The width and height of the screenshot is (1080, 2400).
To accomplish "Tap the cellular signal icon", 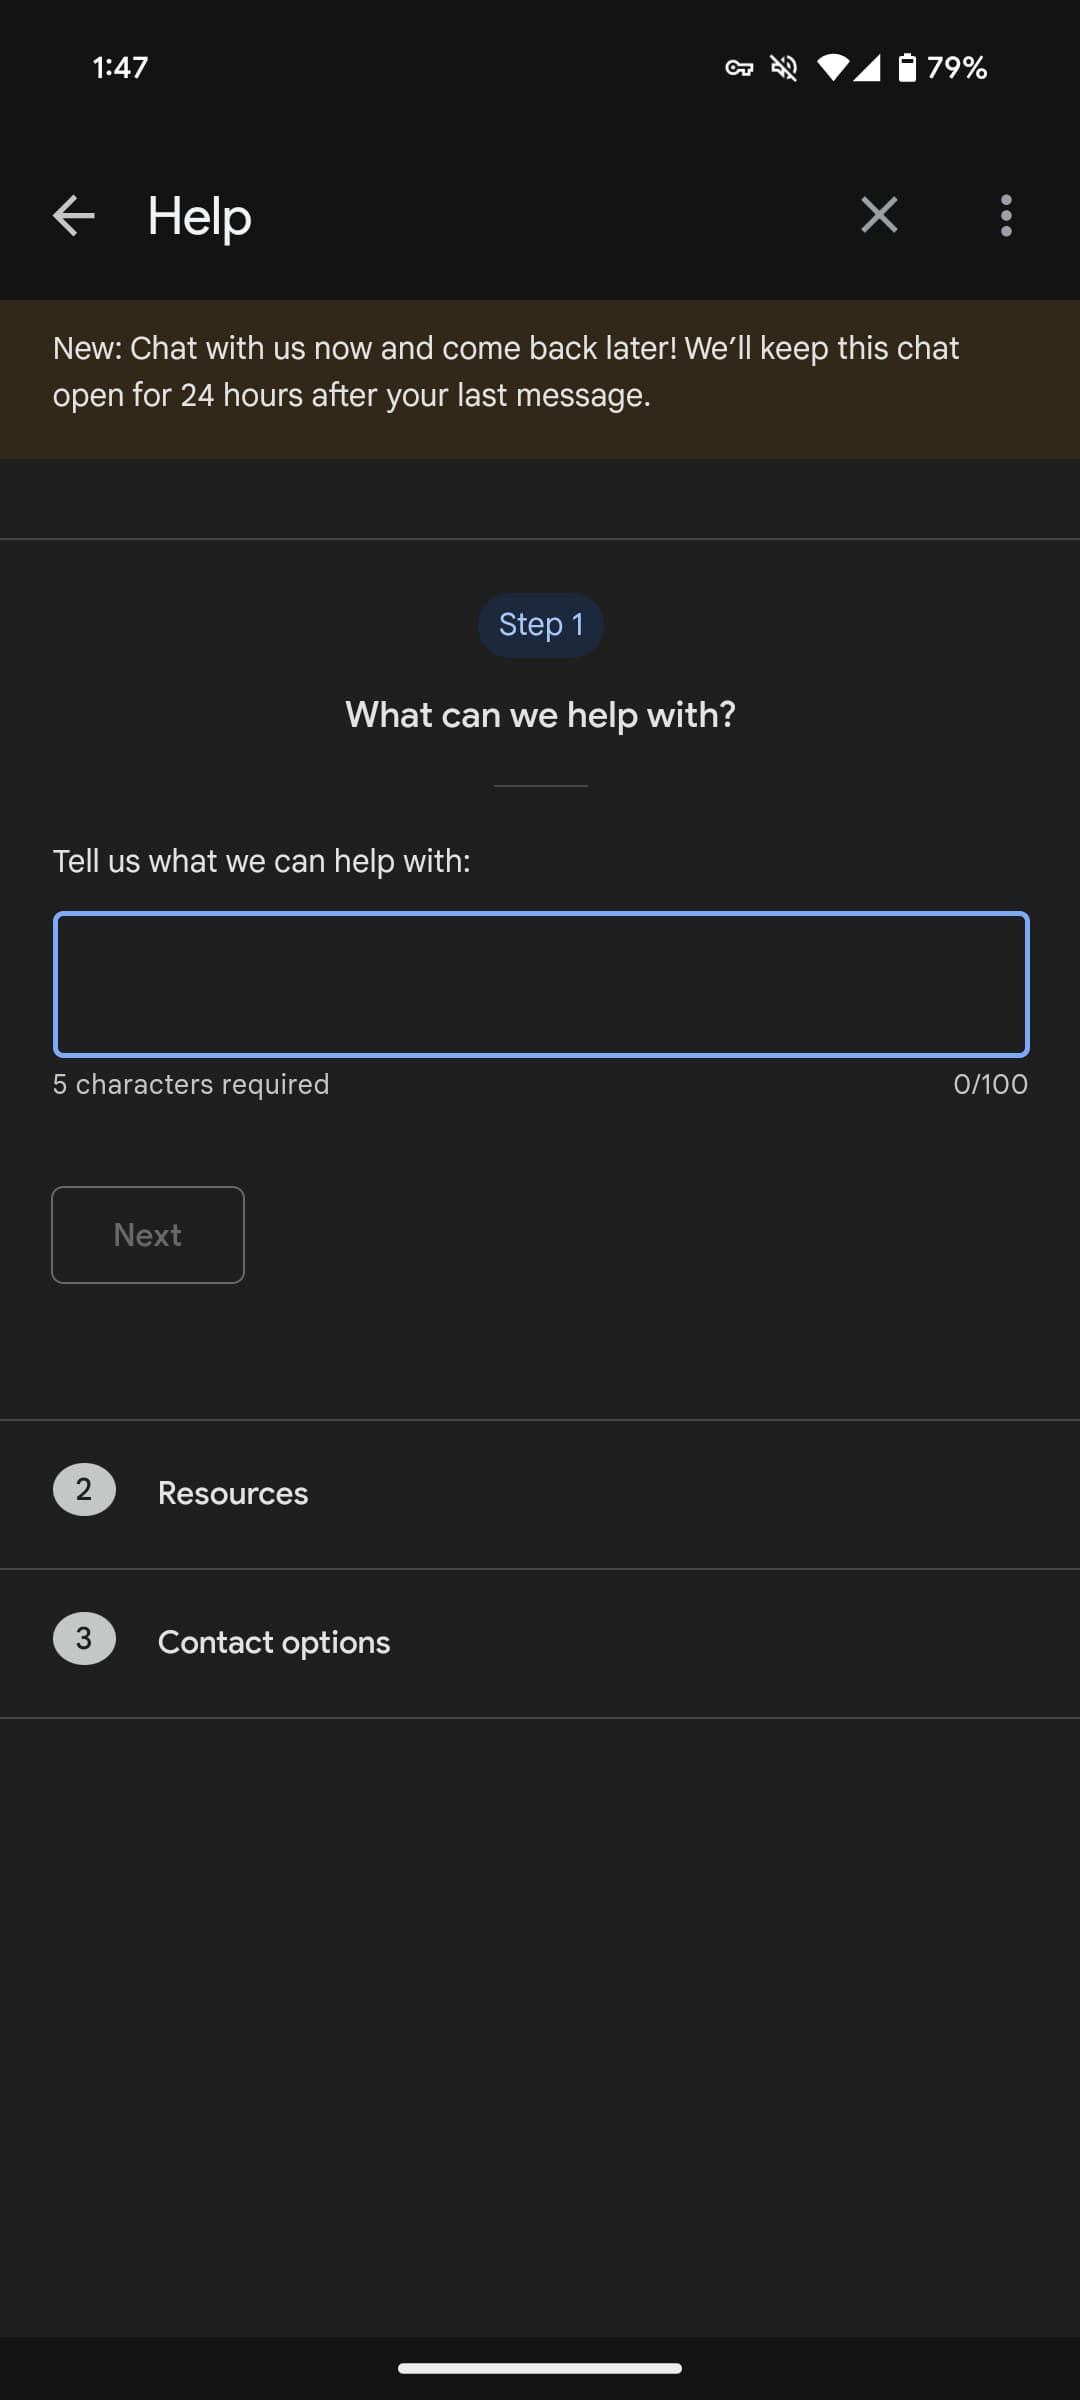I will [867, 68].
